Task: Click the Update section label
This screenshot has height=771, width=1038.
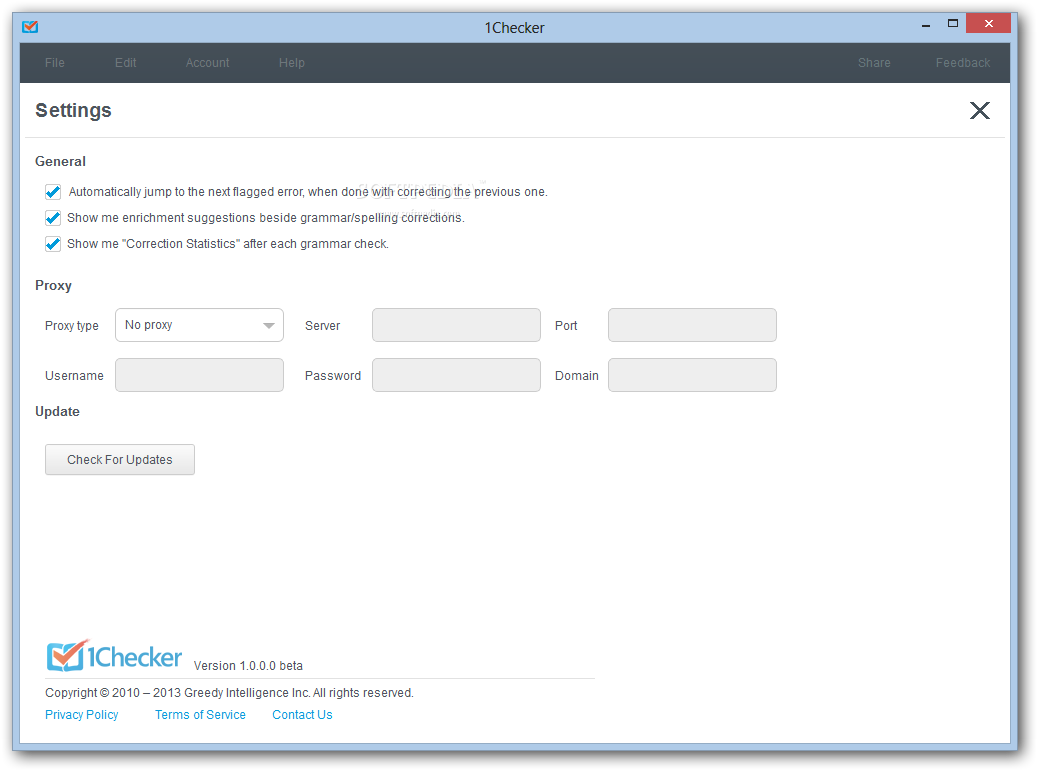Action: pos(57,412)
